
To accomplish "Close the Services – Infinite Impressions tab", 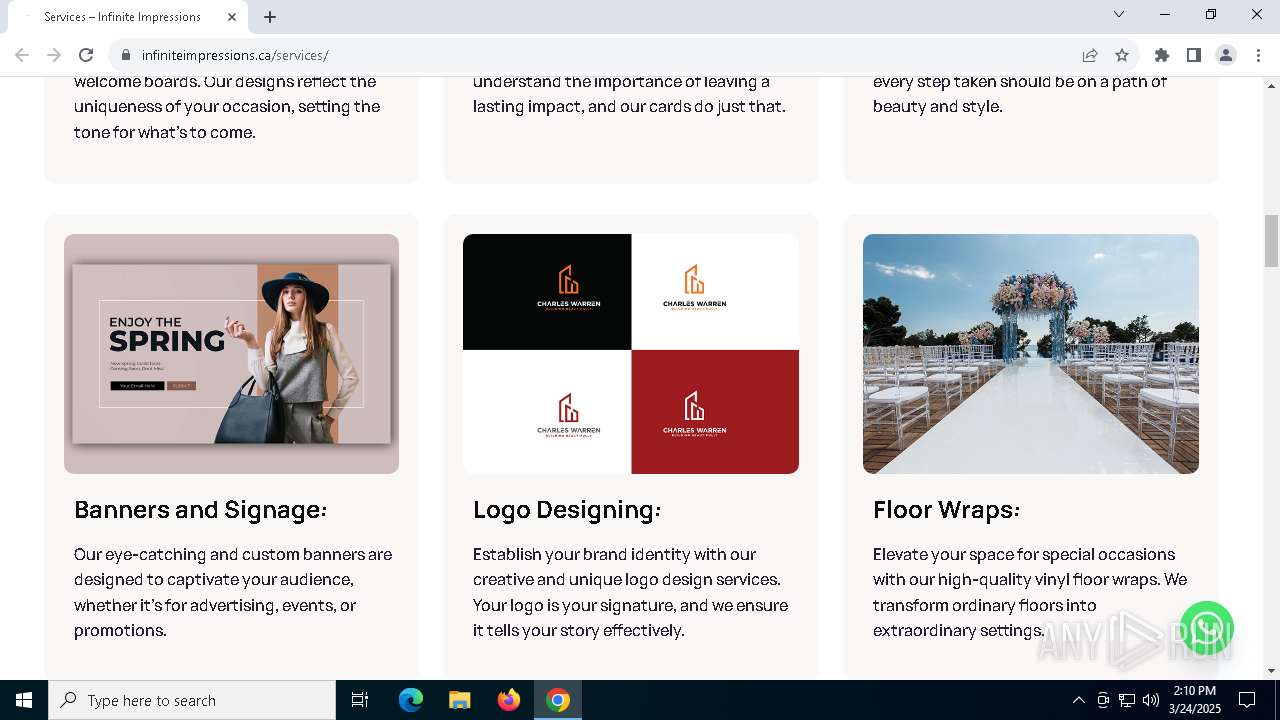I will pyautogui.click(x=232, y=17).
